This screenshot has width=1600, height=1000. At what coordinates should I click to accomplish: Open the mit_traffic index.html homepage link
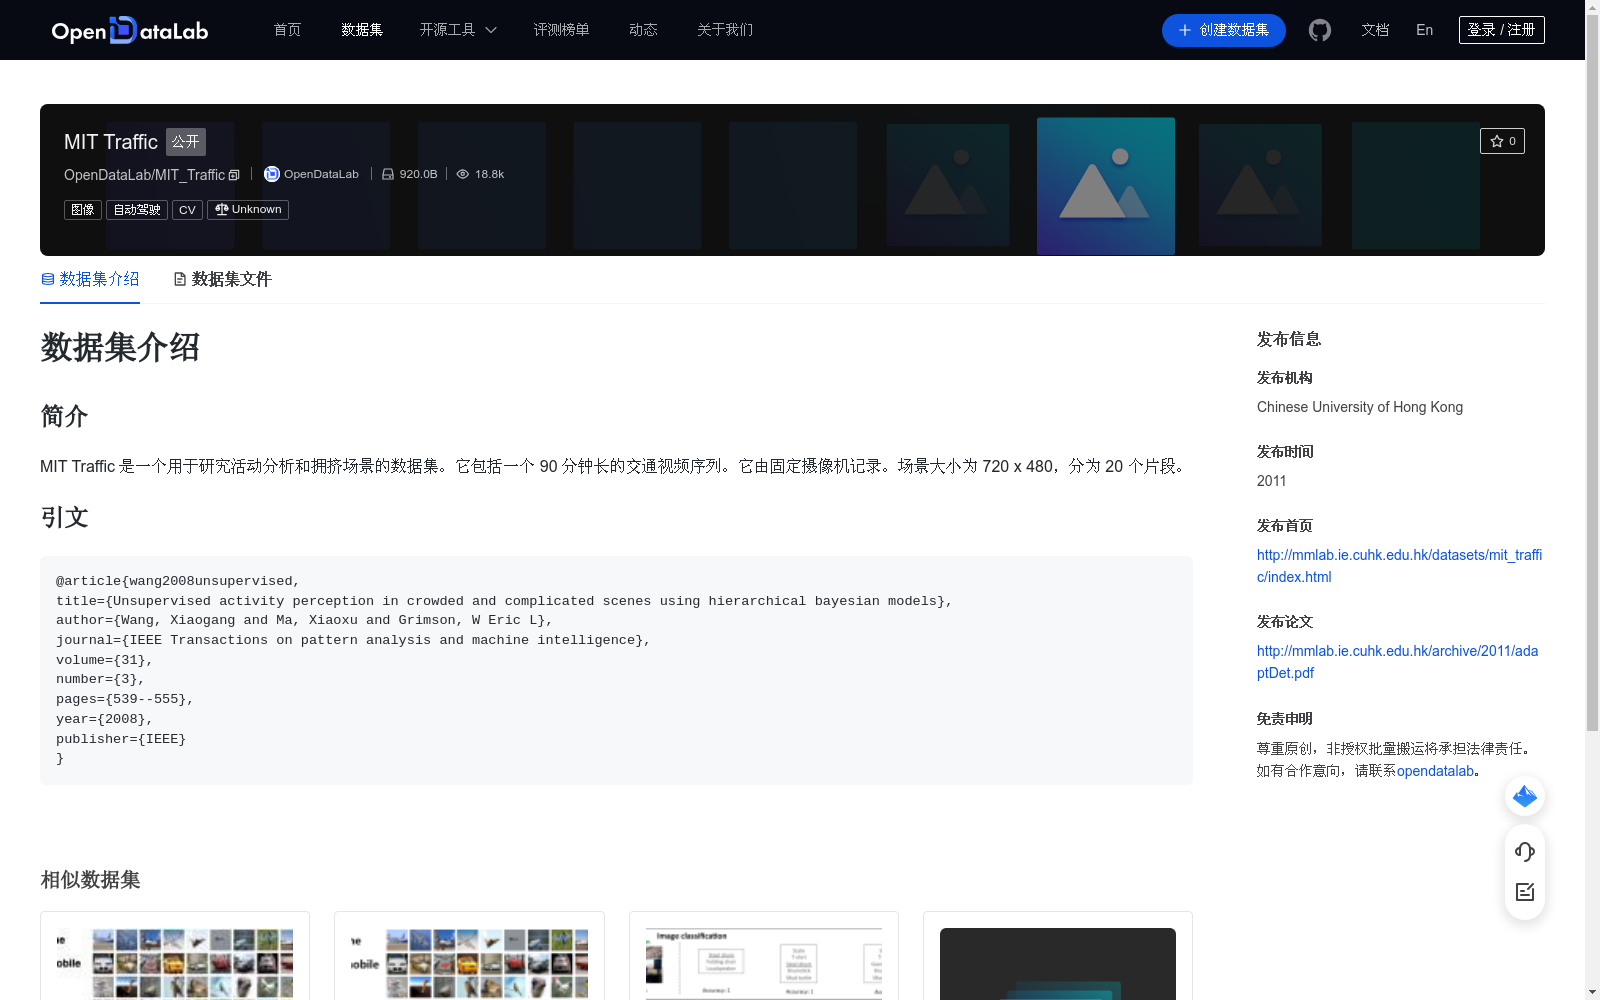click(1399, 566)
